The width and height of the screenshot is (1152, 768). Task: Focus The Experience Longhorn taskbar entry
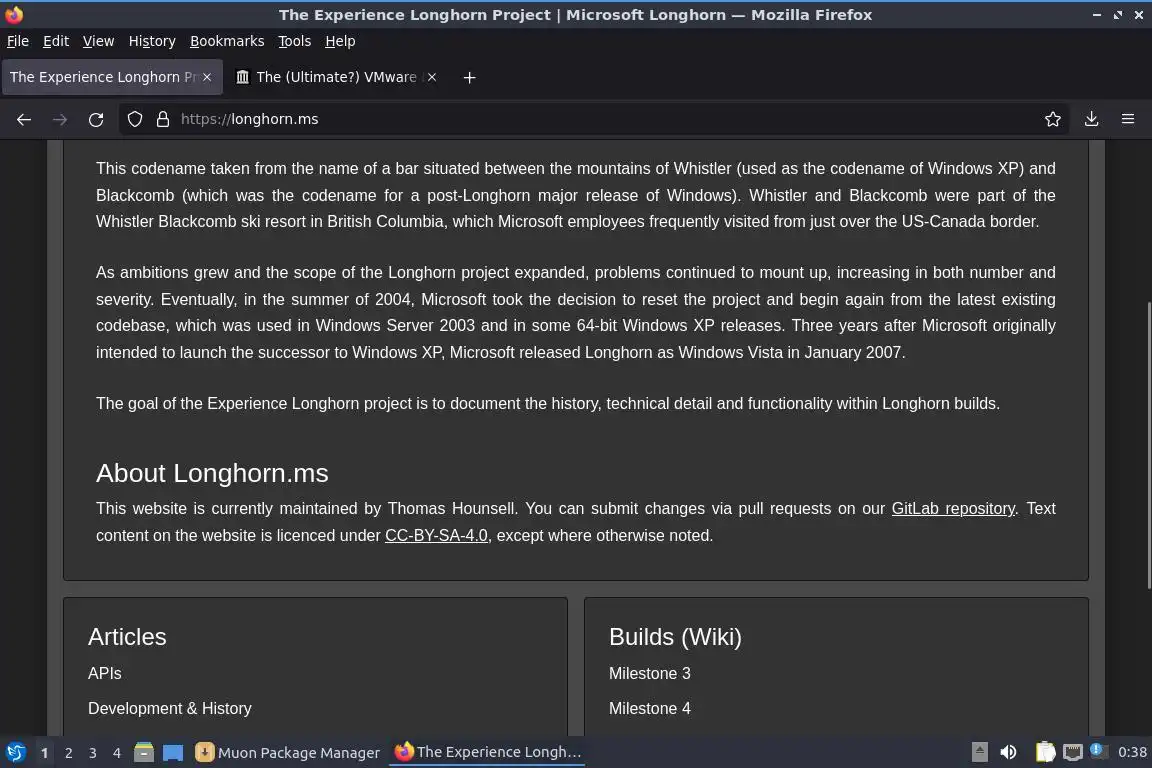tap(487, 752)
